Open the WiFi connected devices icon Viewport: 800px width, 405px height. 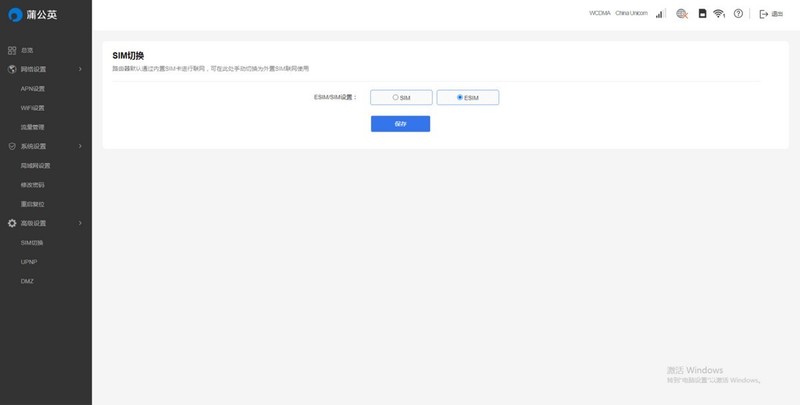[x=719, y=14]
